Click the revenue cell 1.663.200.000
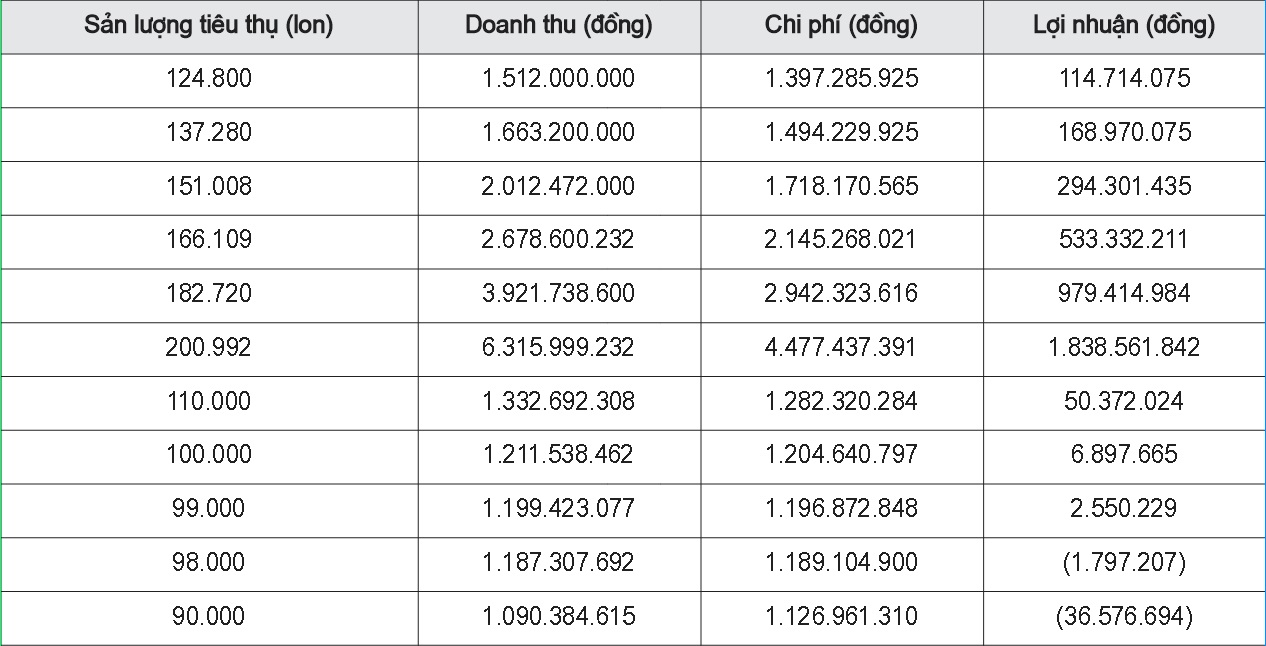Screen dimensions: 1266x646 (x=559, y=134)
